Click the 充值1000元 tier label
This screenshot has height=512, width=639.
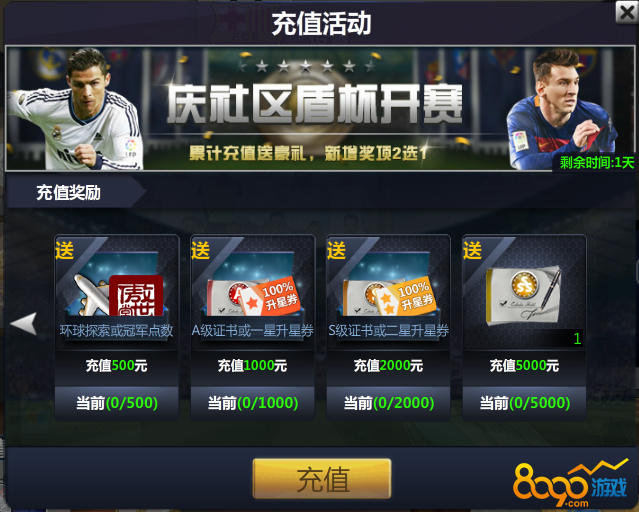point(253,365)
